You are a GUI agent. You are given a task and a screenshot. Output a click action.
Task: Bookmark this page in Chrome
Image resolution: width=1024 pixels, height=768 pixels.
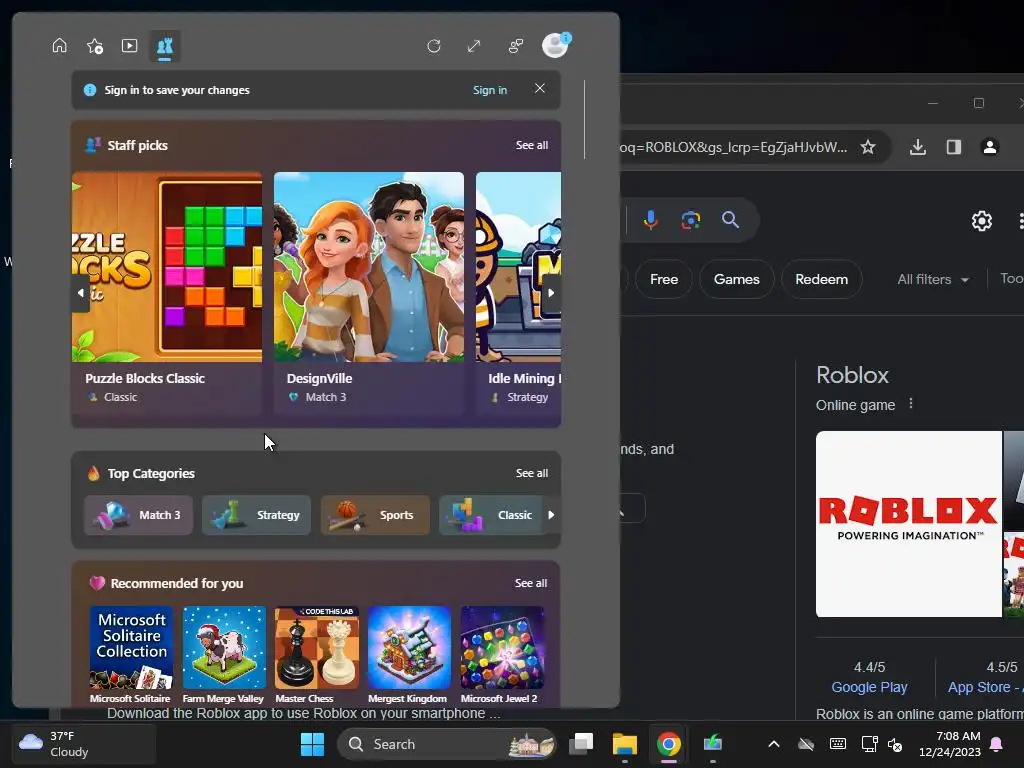click(867, 147)
